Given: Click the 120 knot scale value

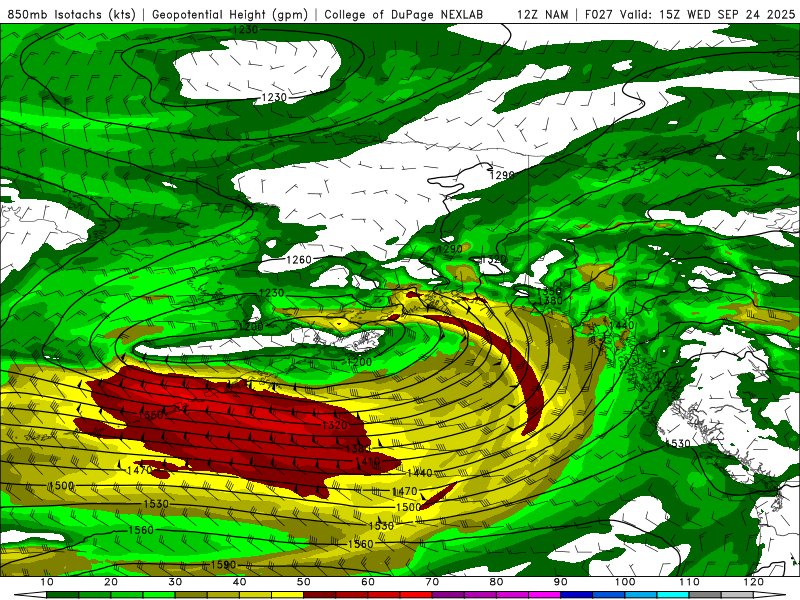Looking at the screenshot, I should (x=754, y=582).
